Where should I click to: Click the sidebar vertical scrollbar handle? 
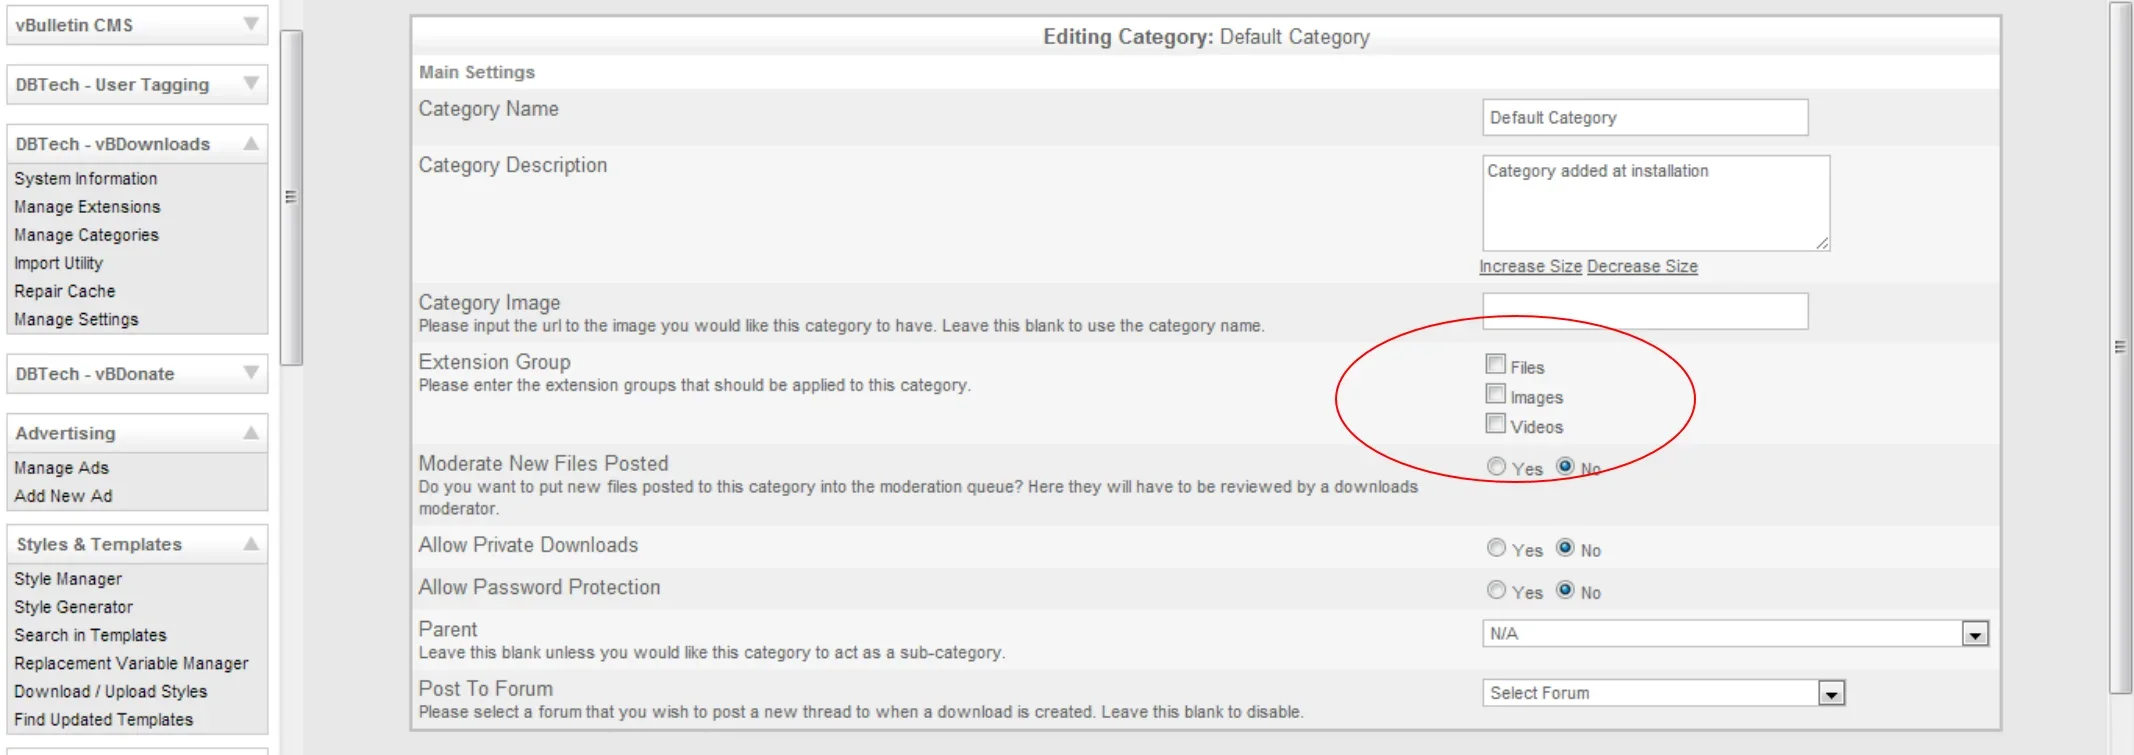(x=291, y=197)
